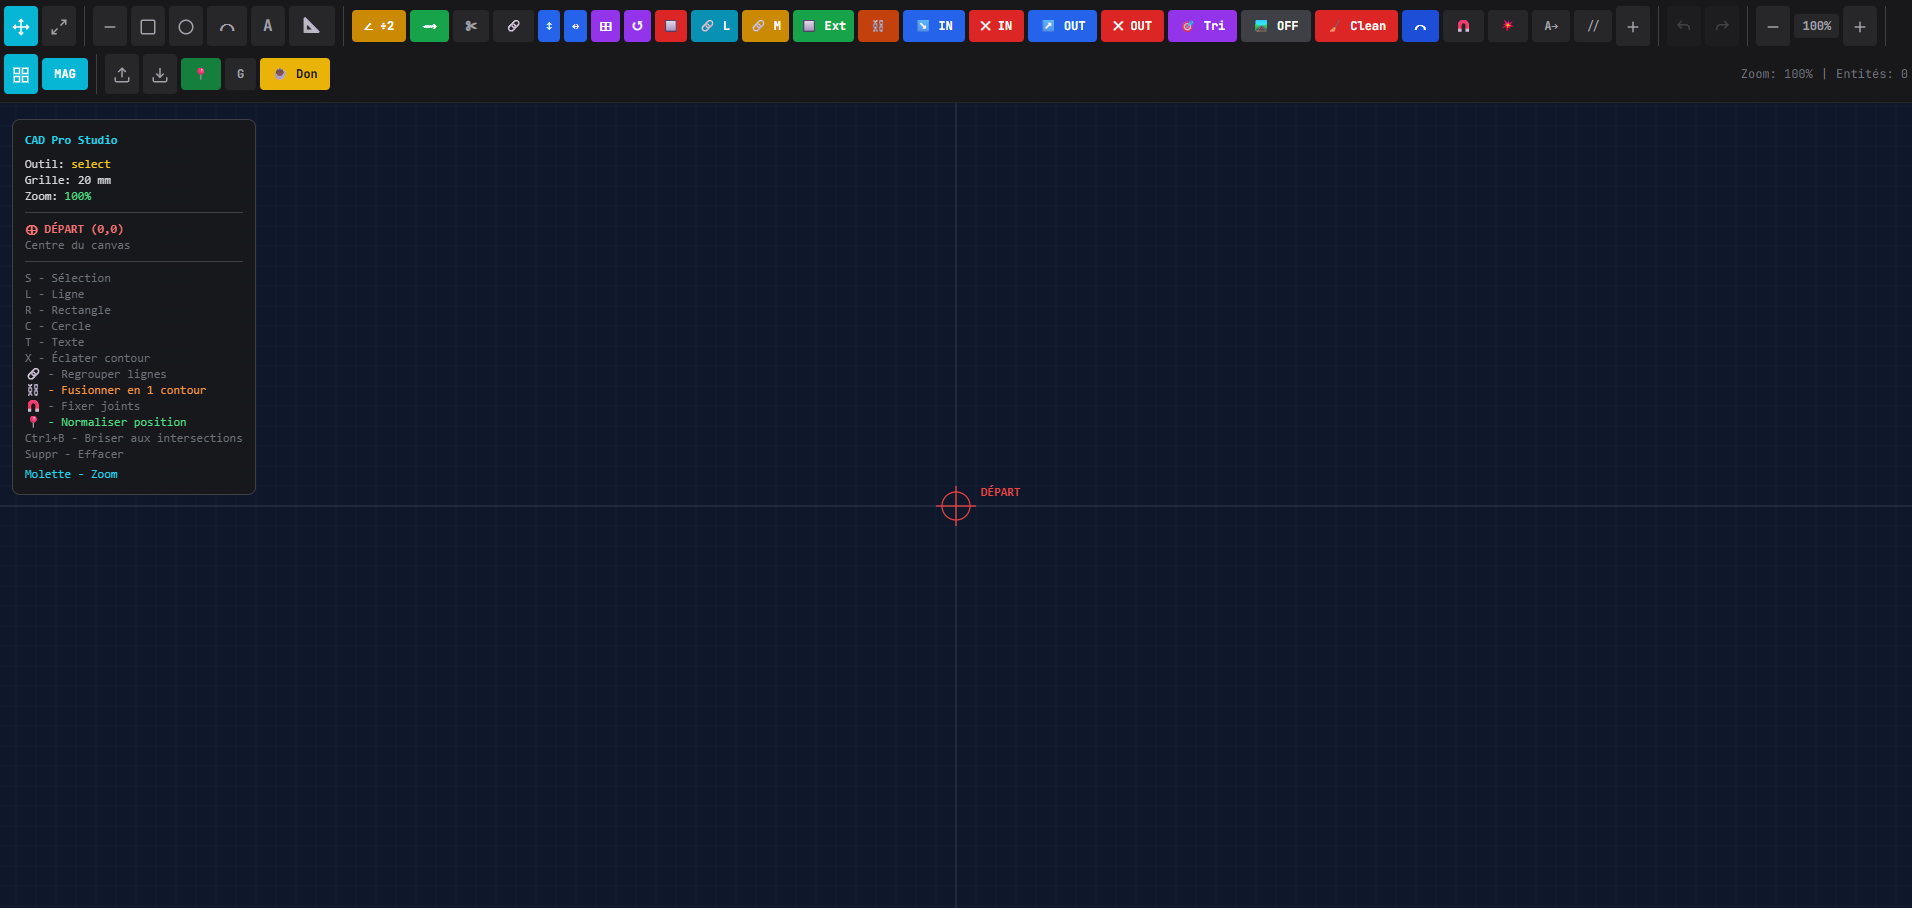Click the purple rotate arrow button
1912x908 pixels.
click(637, 26)
